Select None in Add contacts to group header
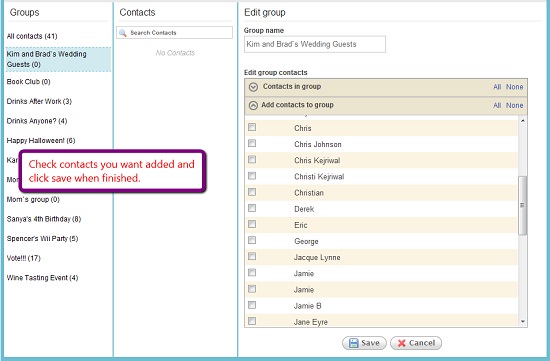 [x=515, y=105]
